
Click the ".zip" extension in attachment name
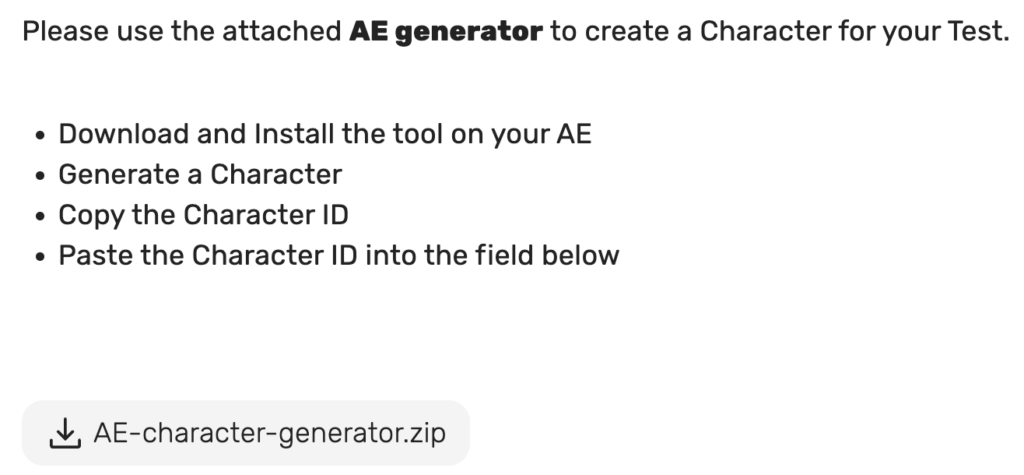(428, 433)
